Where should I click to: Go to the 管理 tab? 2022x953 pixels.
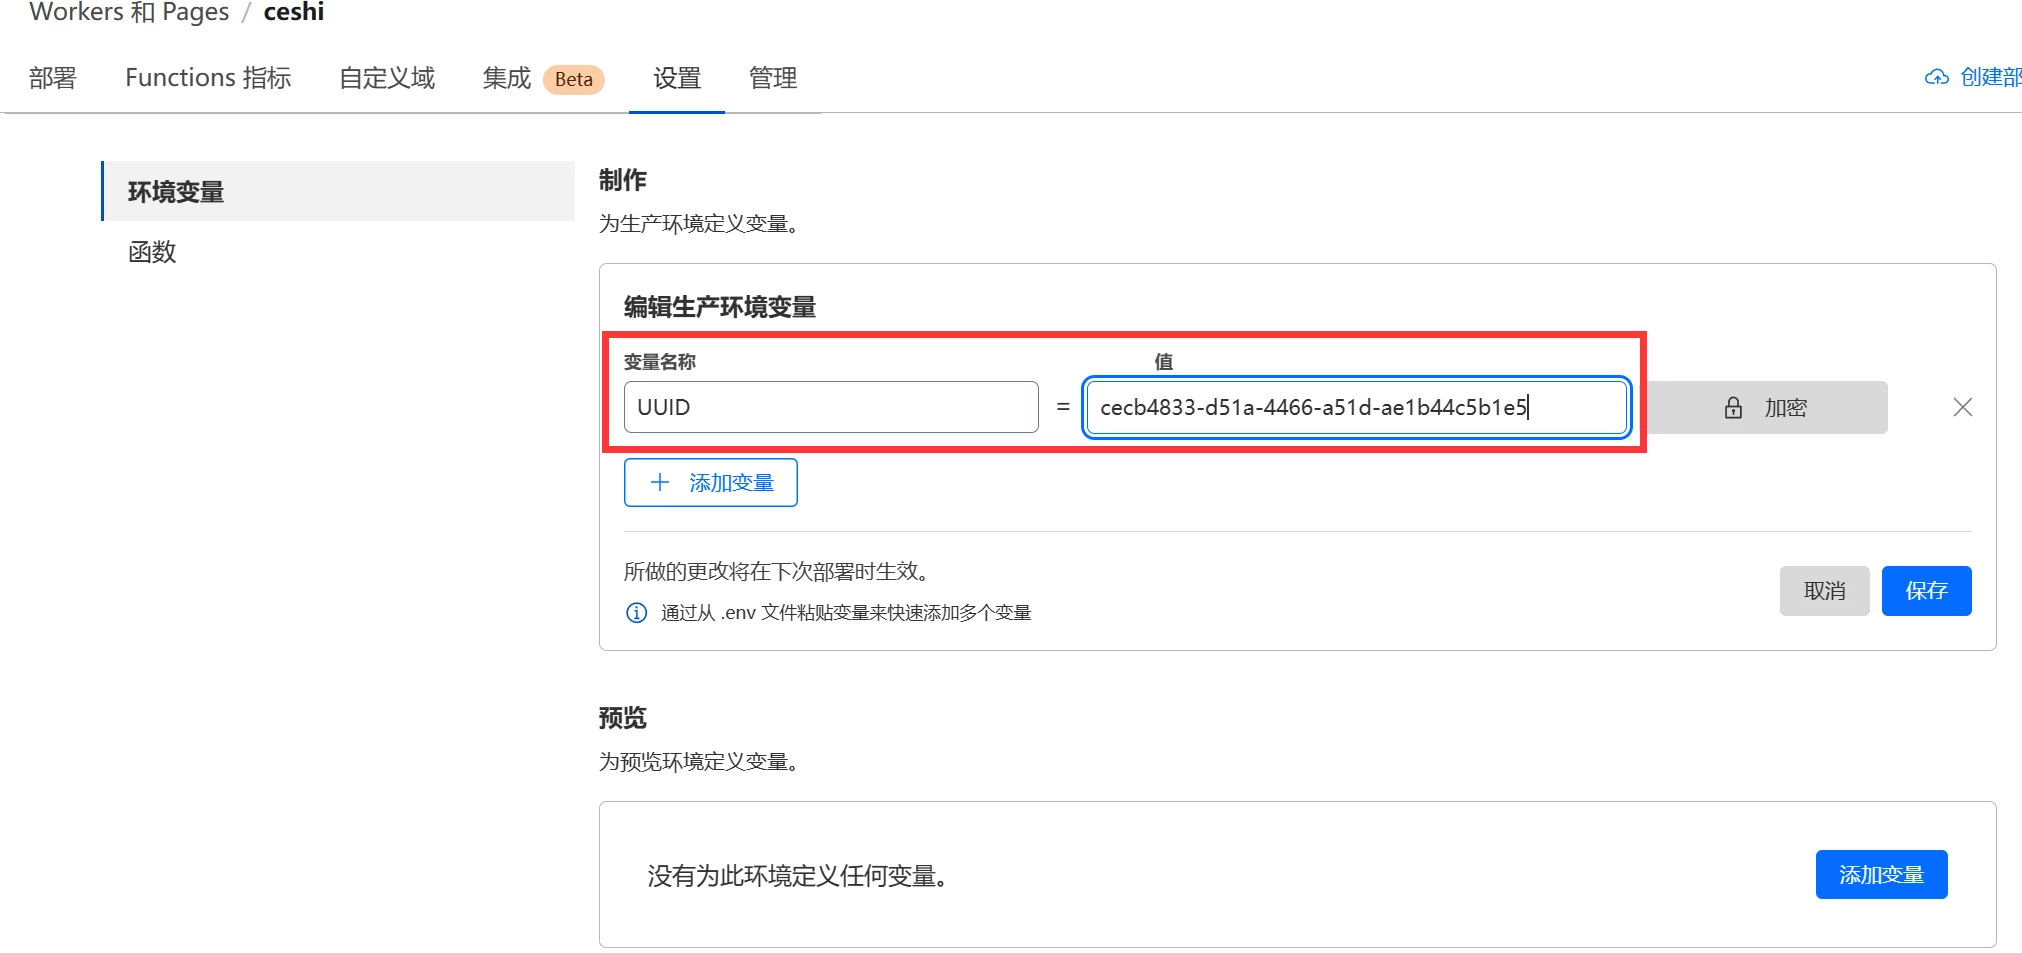point(773,78)
